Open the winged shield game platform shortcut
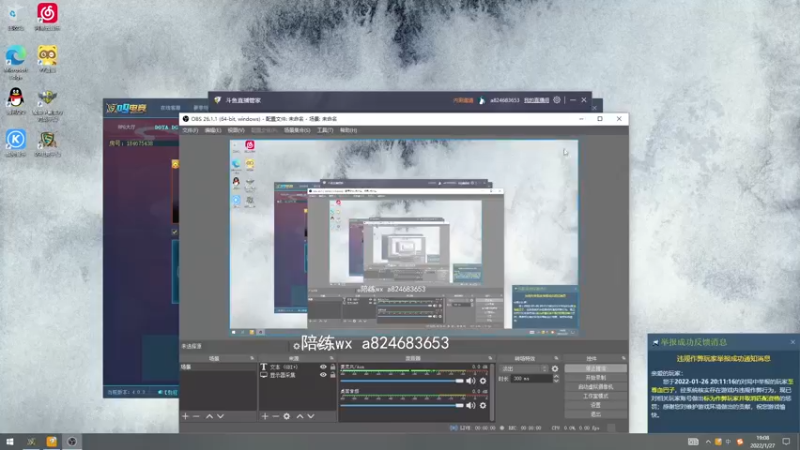This screenshot has width=800, height=450. [x=47, y=106]
